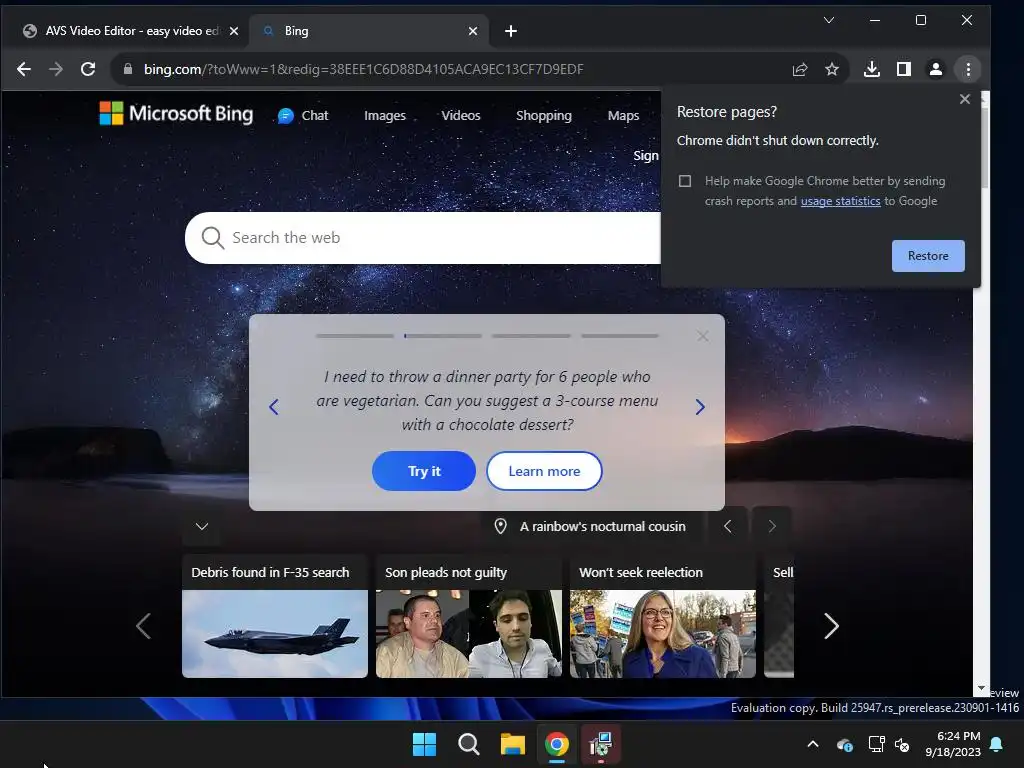Click the location pin icon
Screen dimensions: 1024x768
click(x=500, y=526)
